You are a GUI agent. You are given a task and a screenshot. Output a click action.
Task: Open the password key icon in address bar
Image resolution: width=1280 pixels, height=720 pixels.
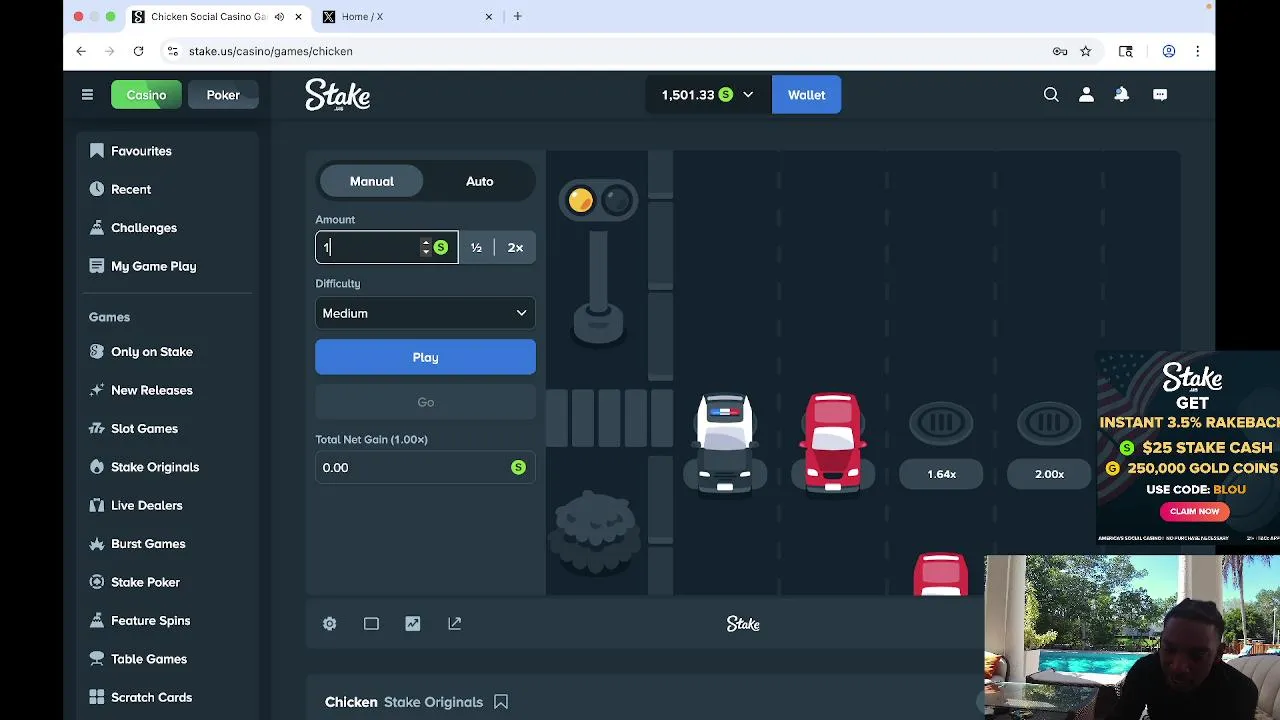point(1060,51)
